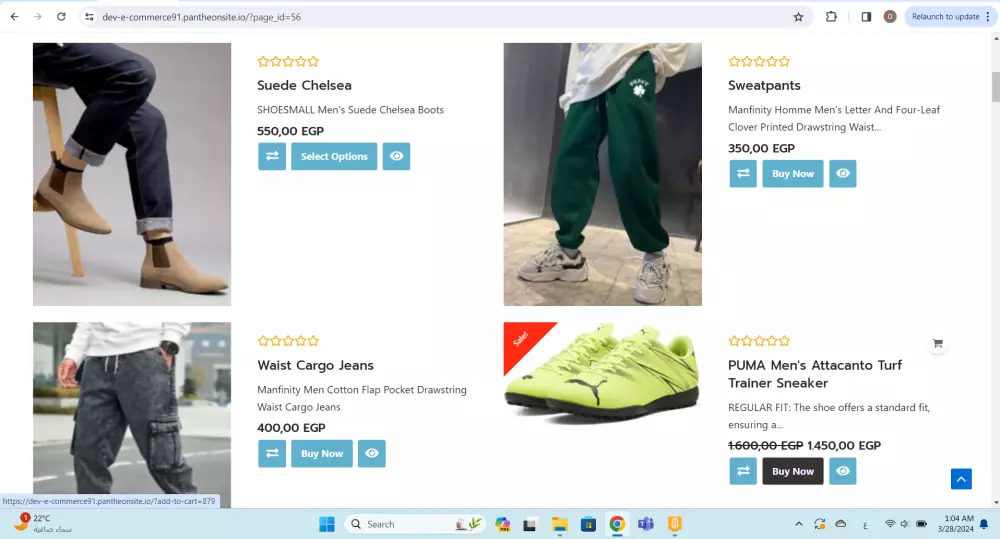Show hidden system tray icons
The image size is (1000, 539).
pyautogui.click(x=798, y=524)
